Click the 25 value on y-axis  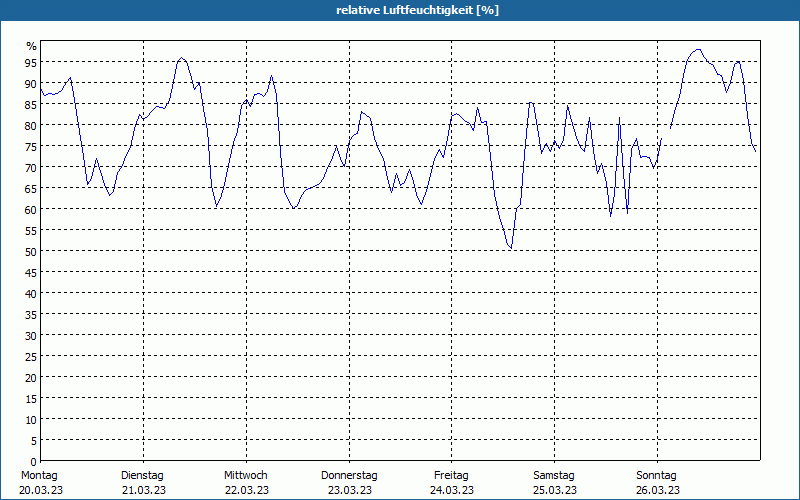coord(31,357)
